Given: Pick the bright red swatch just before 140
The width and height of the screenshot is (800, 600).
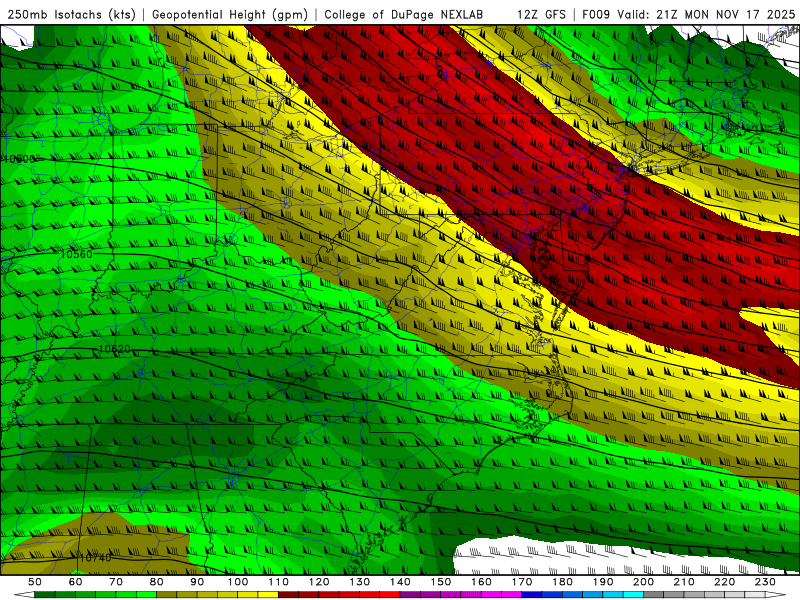Looking at the screenshot, I should 390,594.
